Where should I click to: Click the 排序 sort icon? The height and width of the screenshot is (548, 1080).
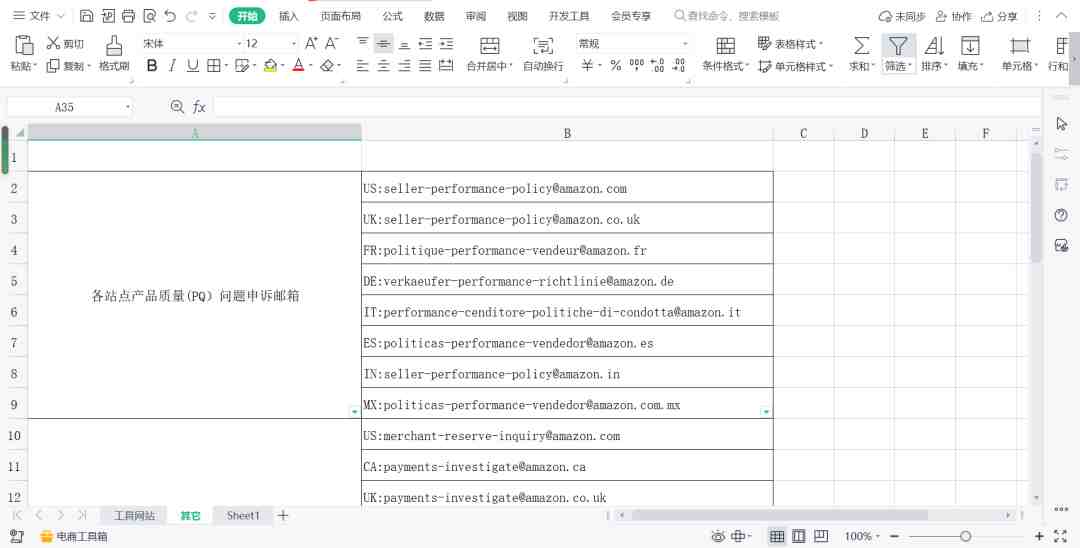(x=934, y=45)
